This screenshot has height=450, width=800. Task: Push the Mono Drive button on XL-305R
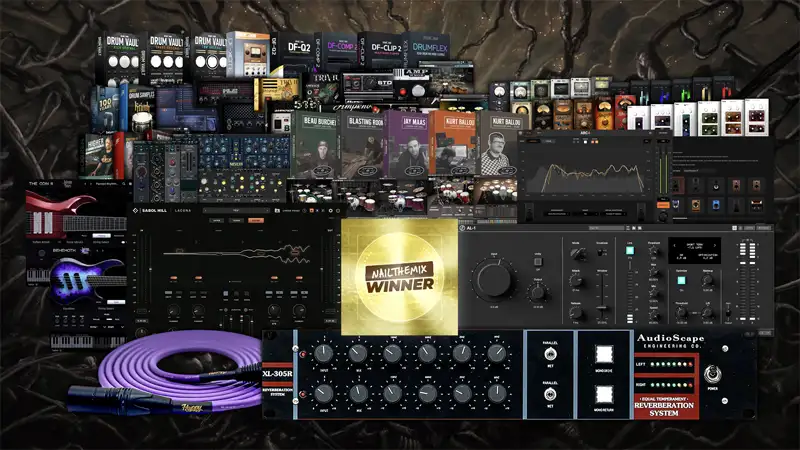click(x=604, y=354)
